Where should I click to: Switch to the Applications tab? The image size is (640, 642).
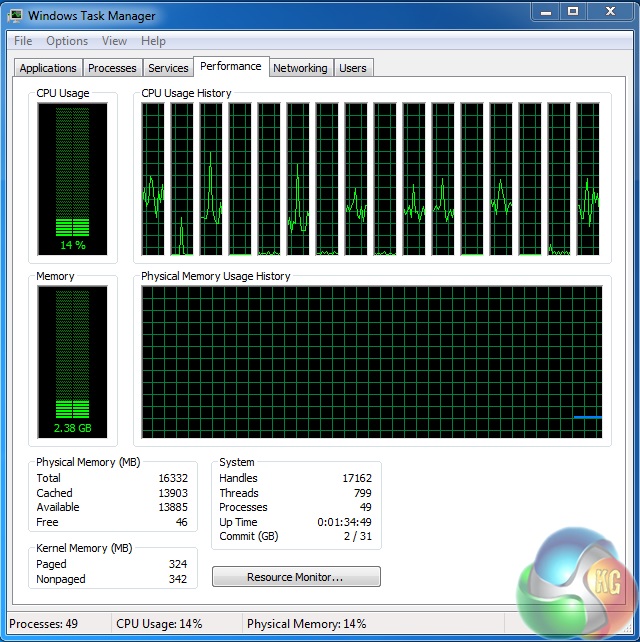click(48, 68)
